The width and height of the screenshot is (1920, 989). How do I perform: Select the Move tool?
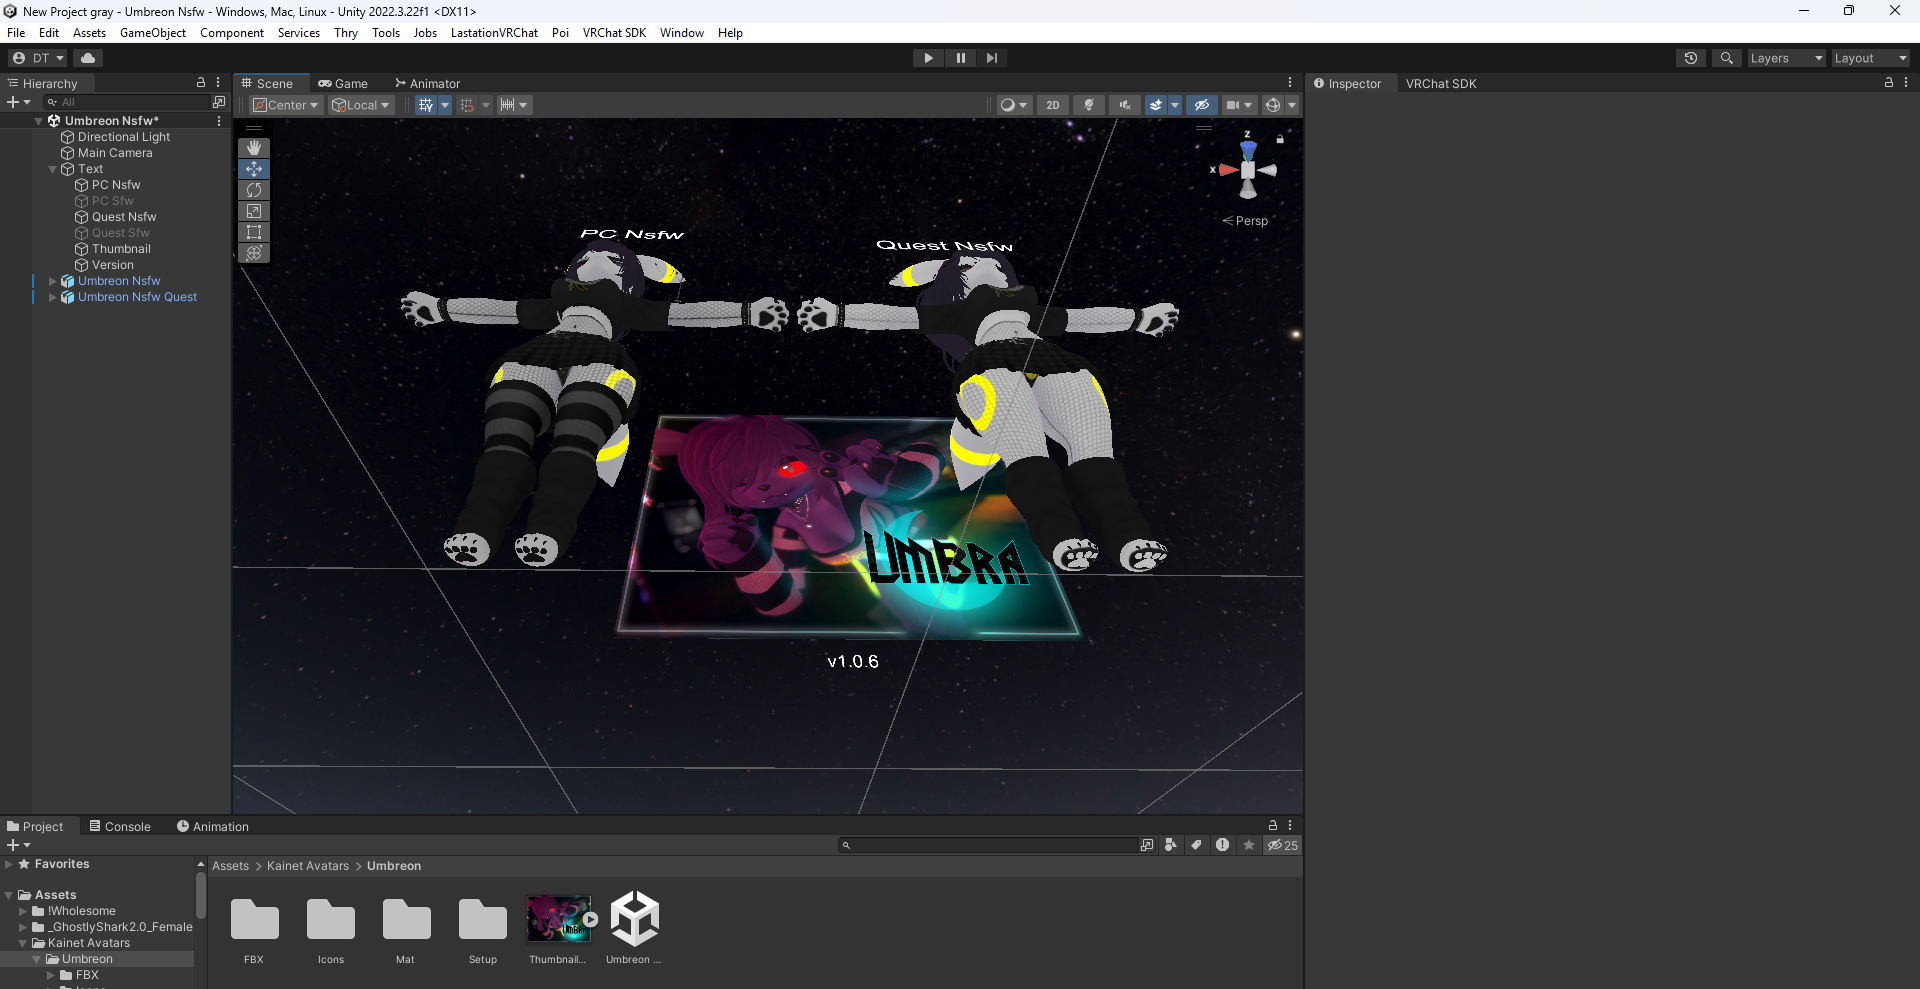click(254, 169)
